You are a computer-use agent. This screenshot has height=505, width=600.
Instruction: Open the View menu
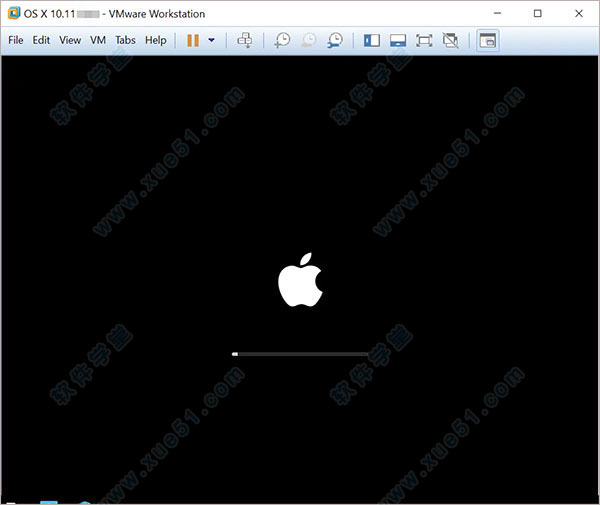click(70, 40)
